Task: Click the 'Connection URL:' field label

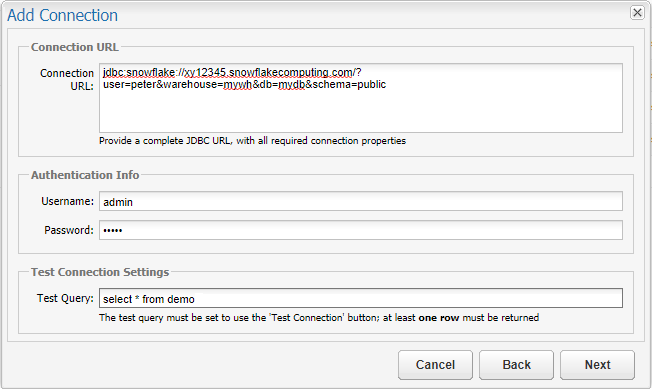Action: [67, 79]
